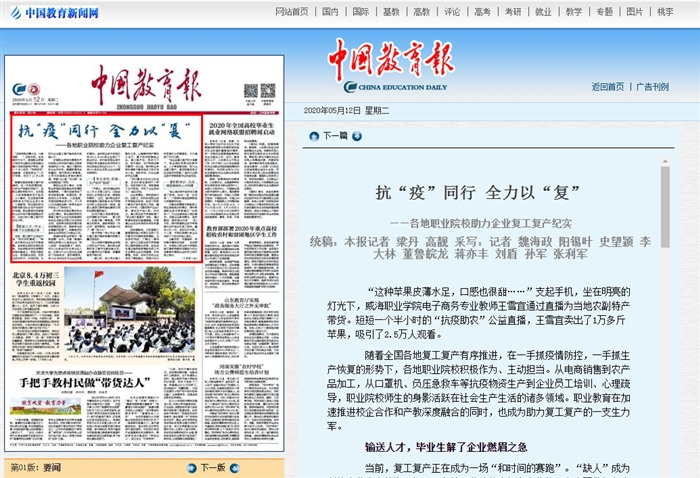Open the 桃李 nav item
700x478 pixels.
[x=665, y=12]
